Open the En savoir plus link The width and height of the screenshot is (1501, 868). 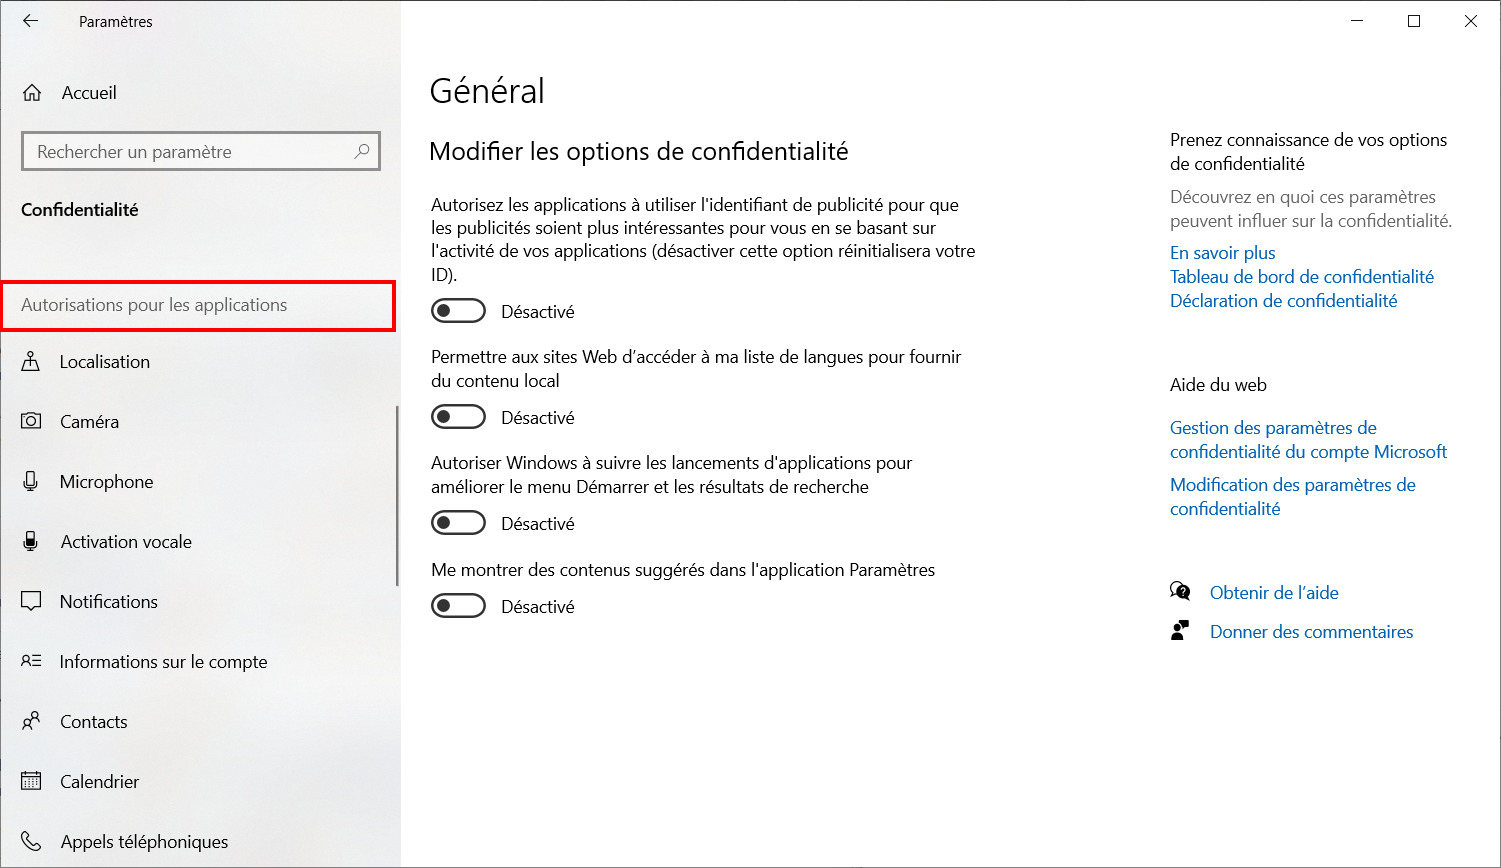coord(1223,253)
